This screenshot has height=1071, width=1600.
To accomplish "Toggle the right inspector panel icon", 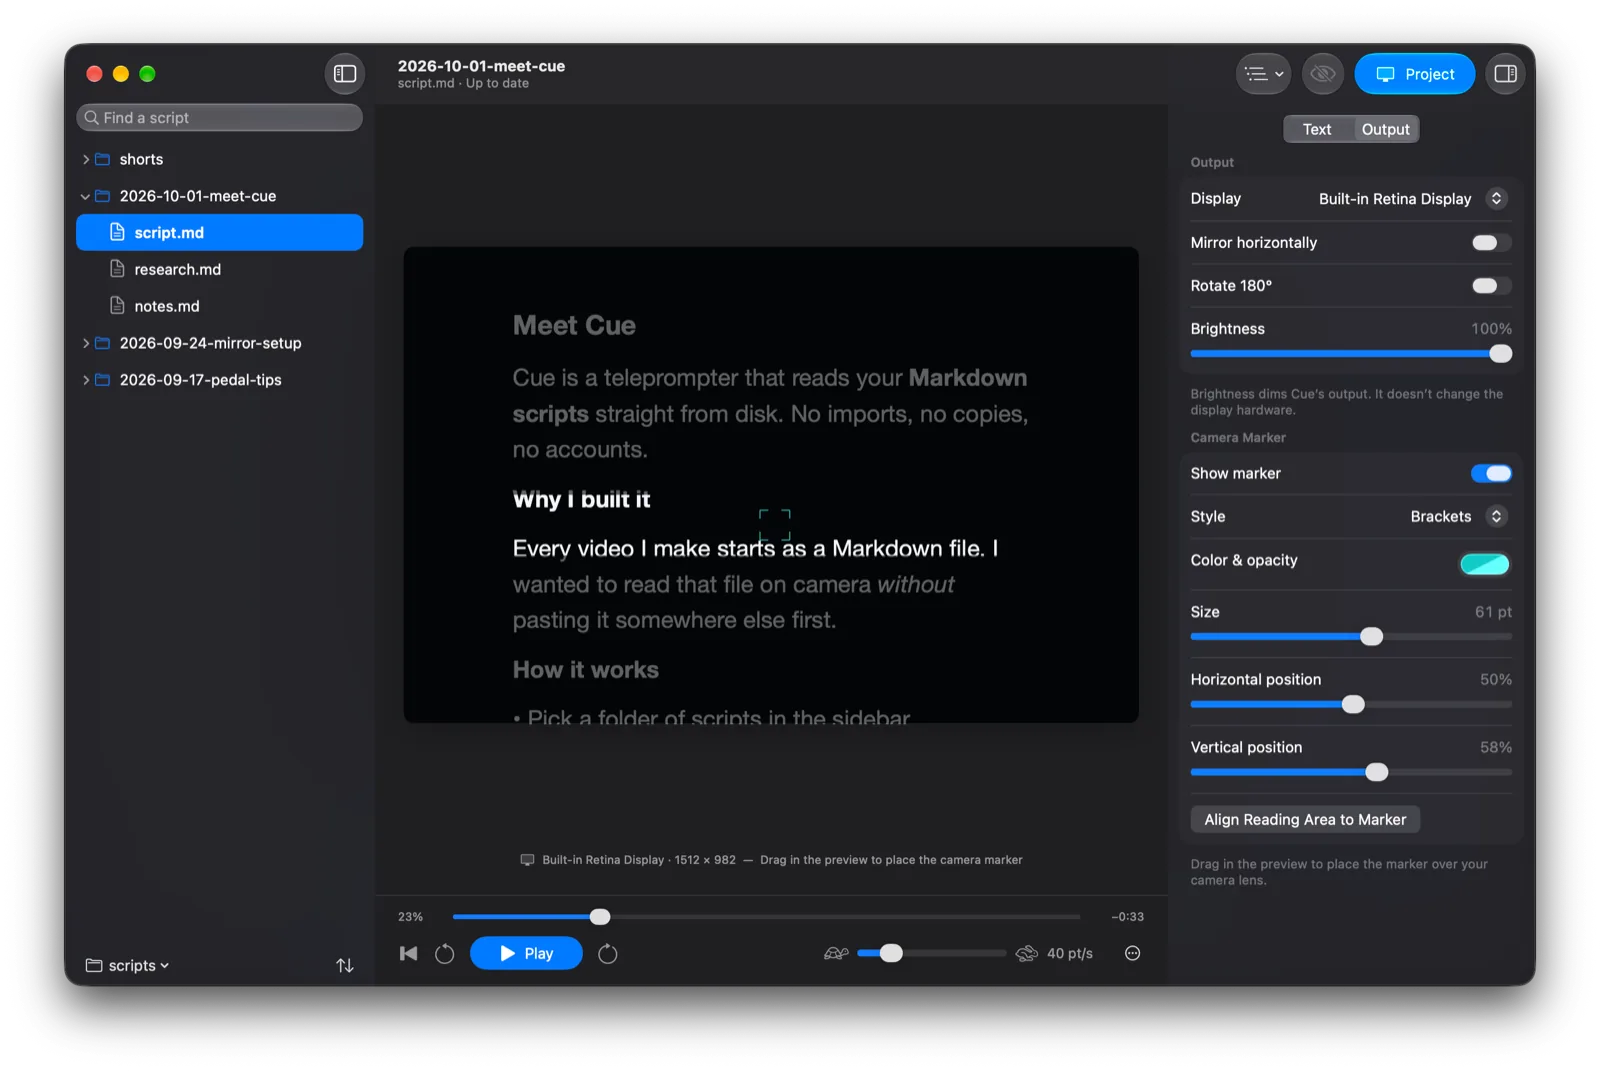I will (x=1505, y=74).
